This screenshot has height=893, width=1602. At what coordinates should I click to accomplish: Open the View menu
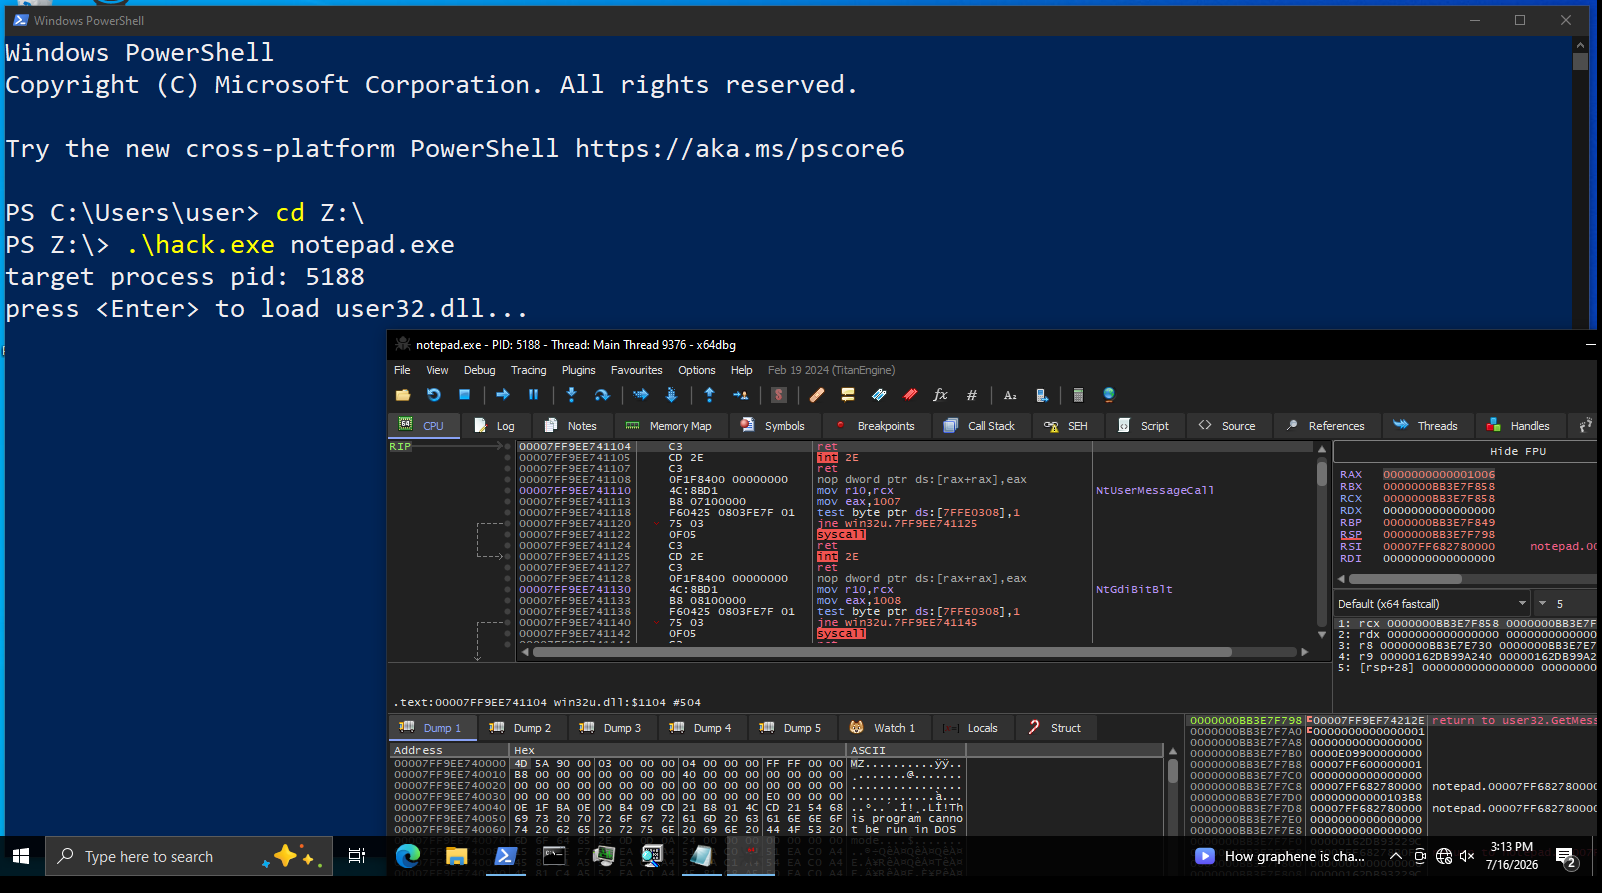point(437,370)
